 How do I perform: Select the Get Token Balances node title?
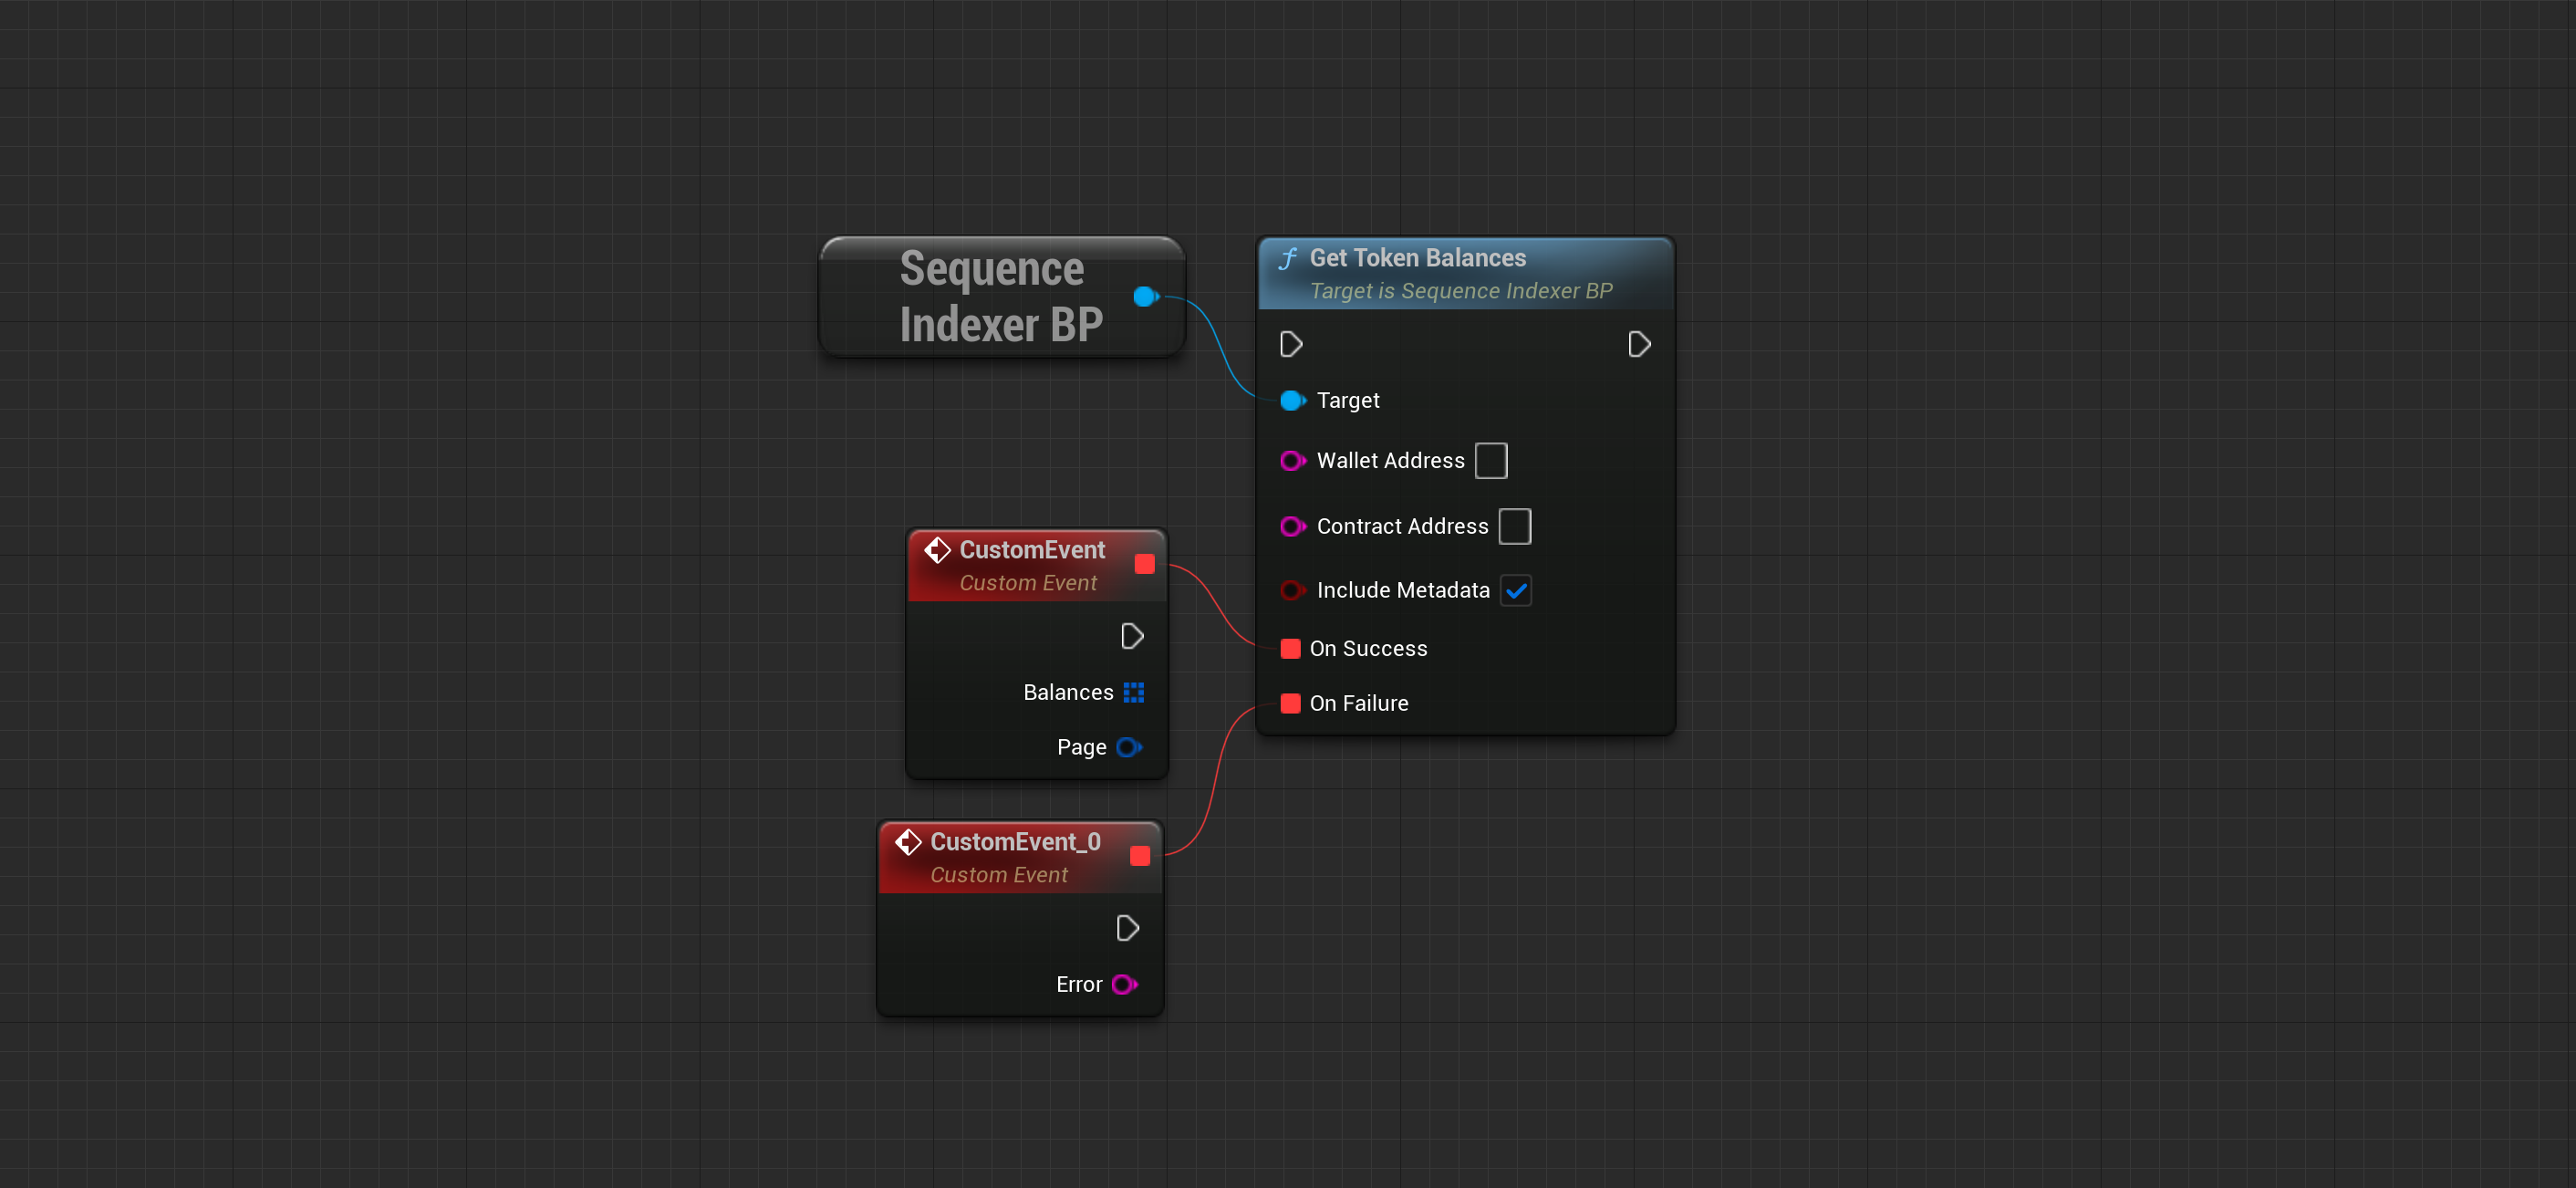[x=1417, y=258]
